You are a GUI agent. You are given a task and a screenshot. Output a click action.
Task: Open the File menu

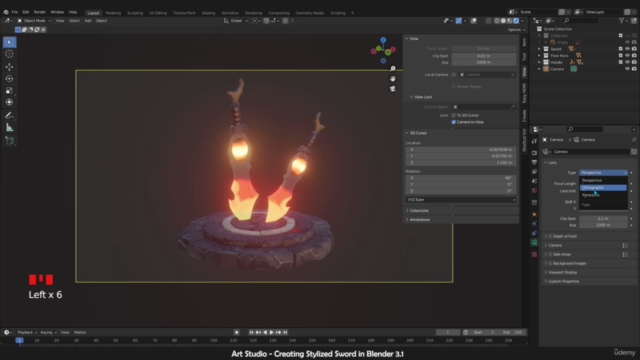15,12
